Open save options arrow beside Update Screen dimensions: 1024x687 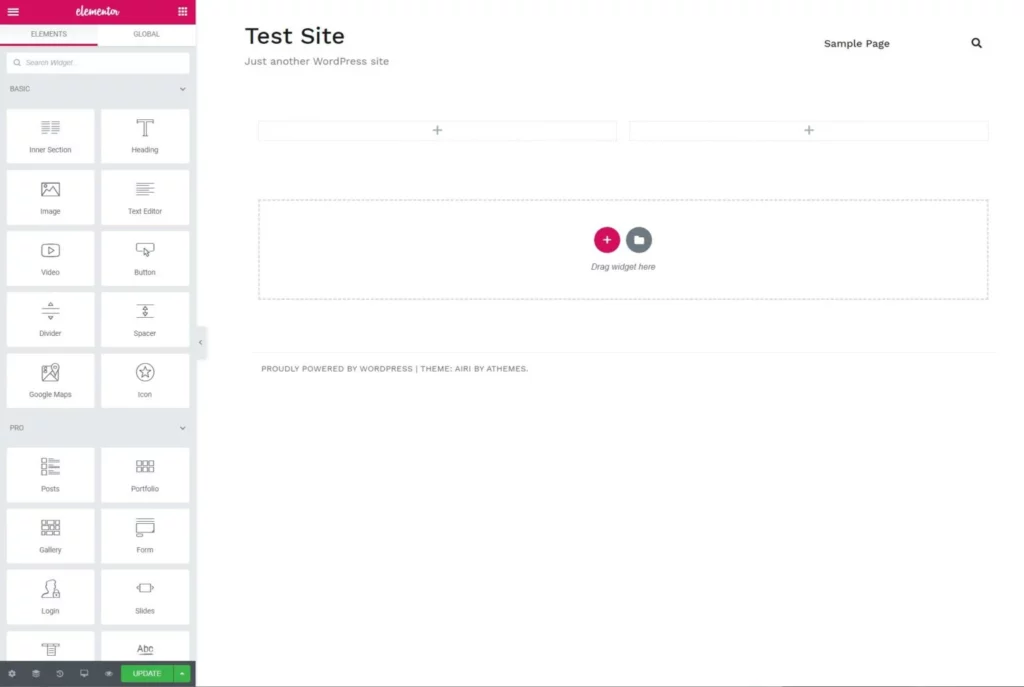pyautogui.click(x=182, y=674)
